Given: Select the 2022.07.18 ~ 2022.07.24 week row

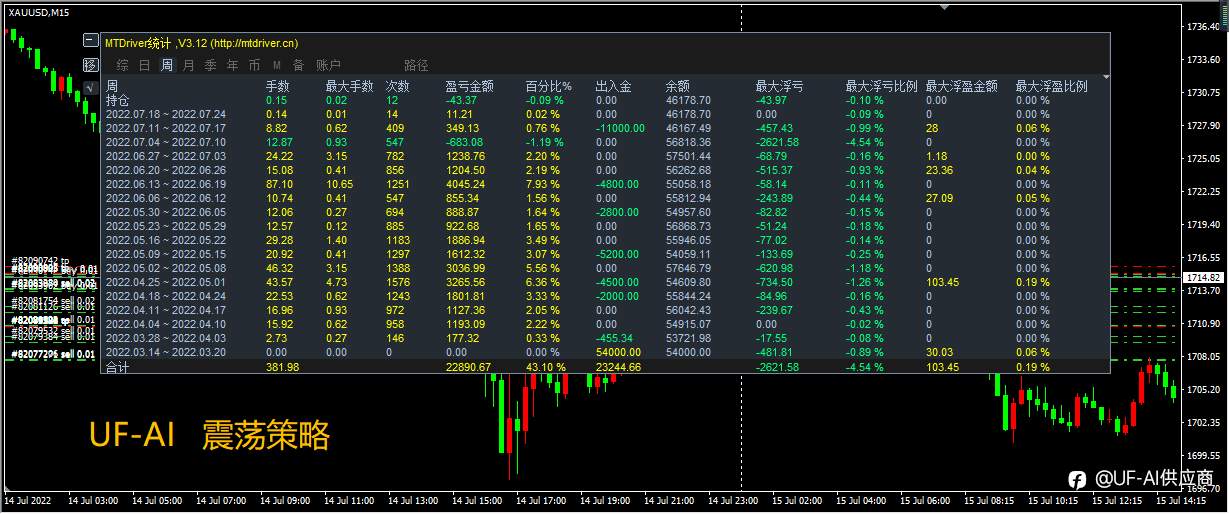Looking at the screenshot, I should [x=166, y=115].
